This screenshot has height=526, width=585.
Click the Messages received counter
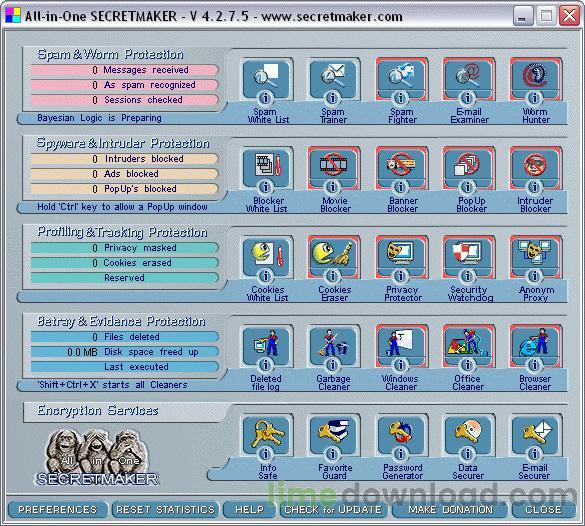(125, 70)
